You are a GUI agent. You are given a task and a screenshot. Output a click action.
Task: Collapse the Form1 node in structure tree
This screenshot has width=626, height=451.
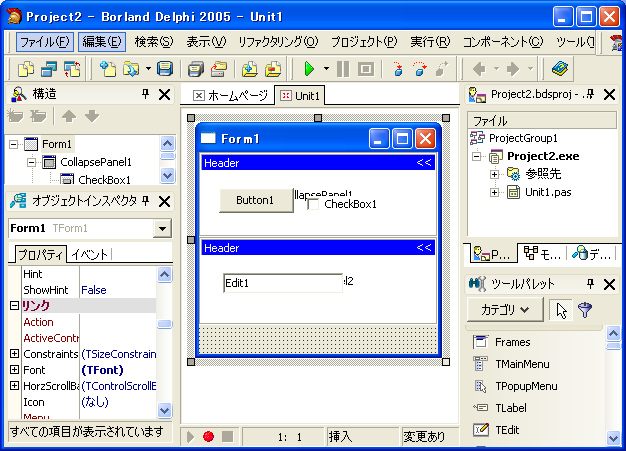pos(14,144)
